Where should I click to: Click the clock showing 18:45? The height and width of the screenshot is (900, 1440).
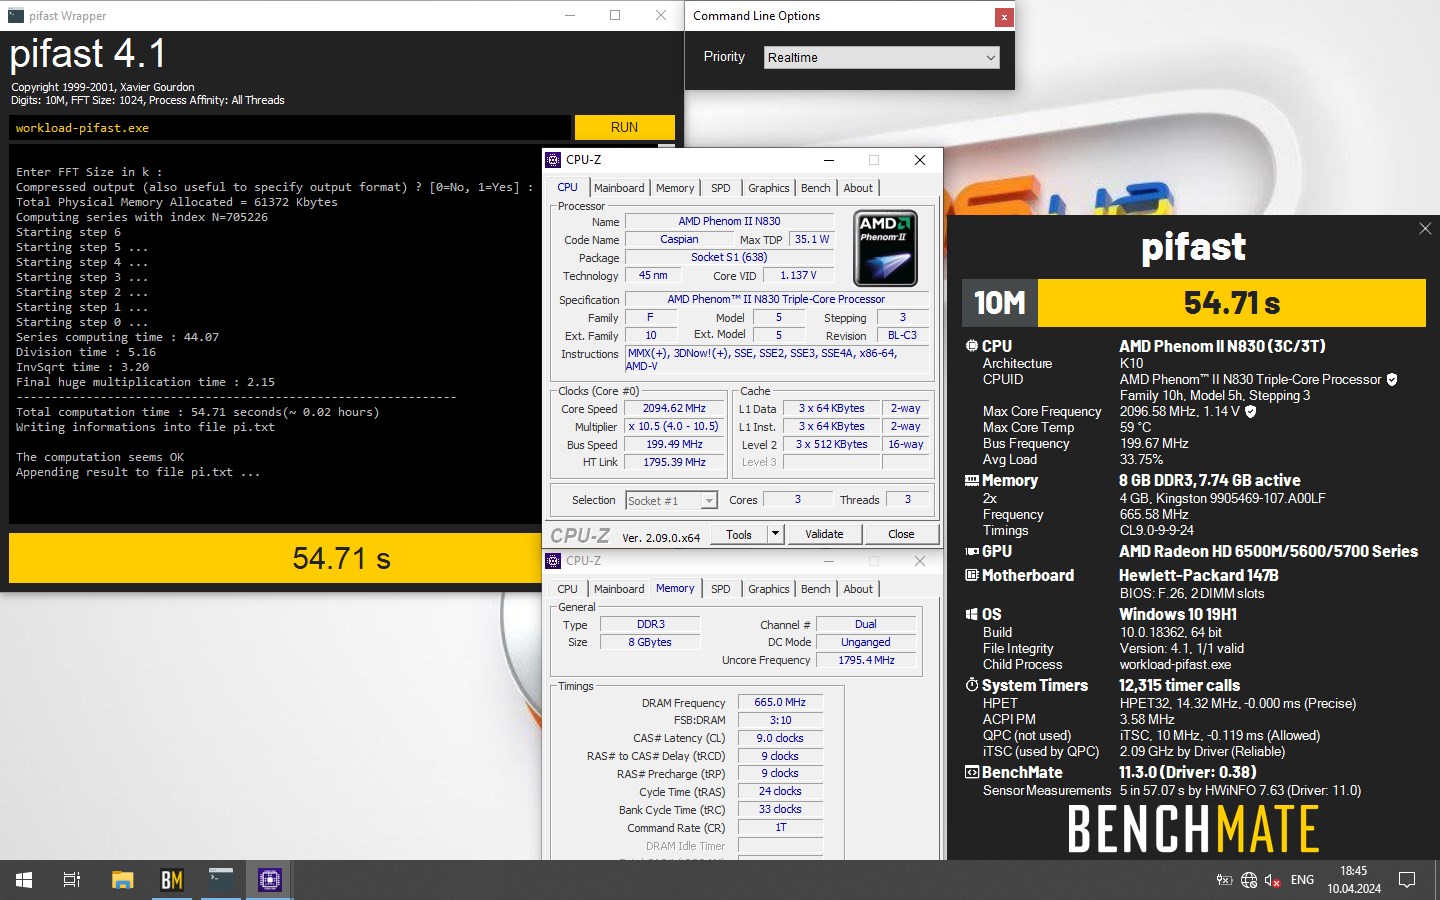(x=1354, y=880)
